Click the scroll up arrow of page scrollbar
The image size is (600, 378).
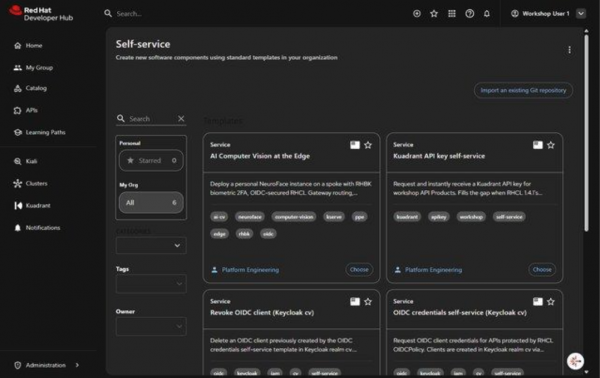[586, 31]
